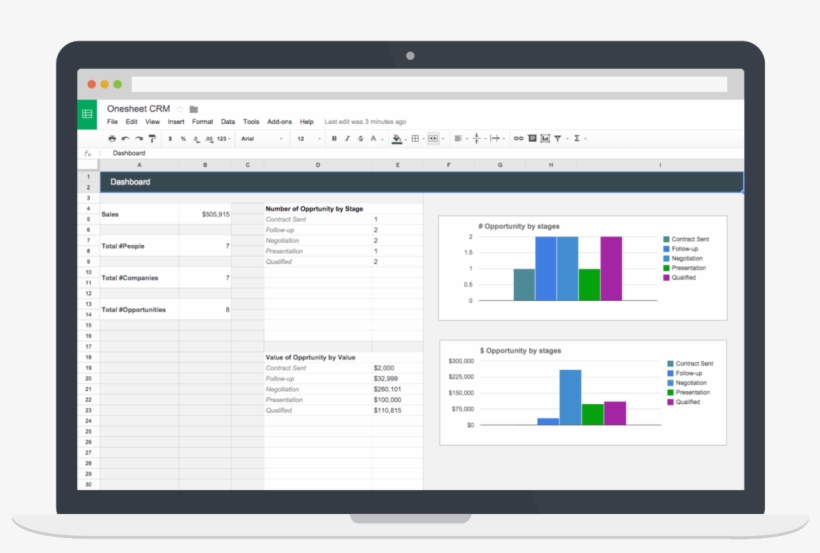Click the folder icon beside title
Screen dimensions: 820x553
[x=193, y=109]
